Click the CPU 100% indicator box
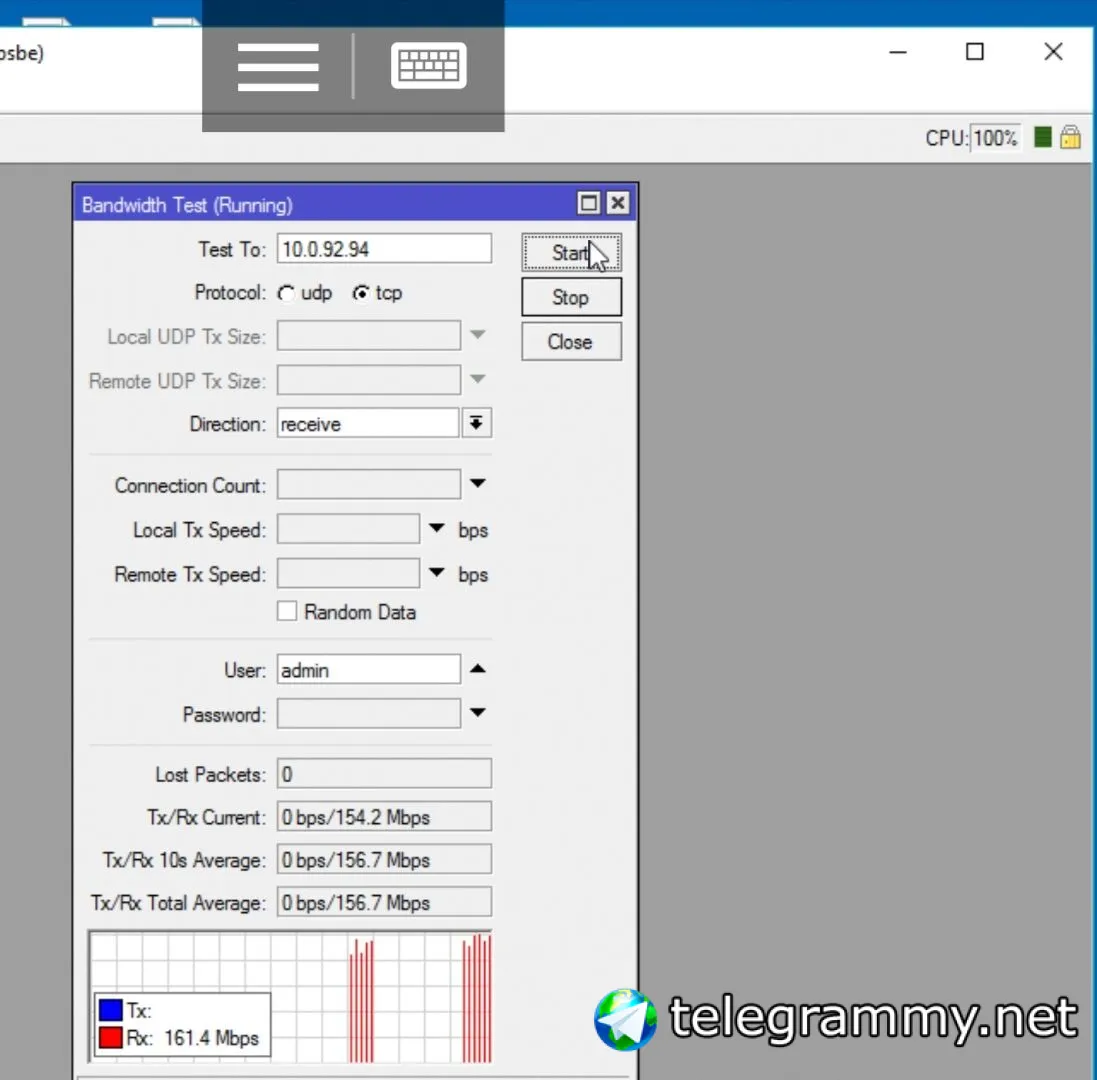Image resolution: width=1097 pixels, height=1080 pixels. (994, 138)
